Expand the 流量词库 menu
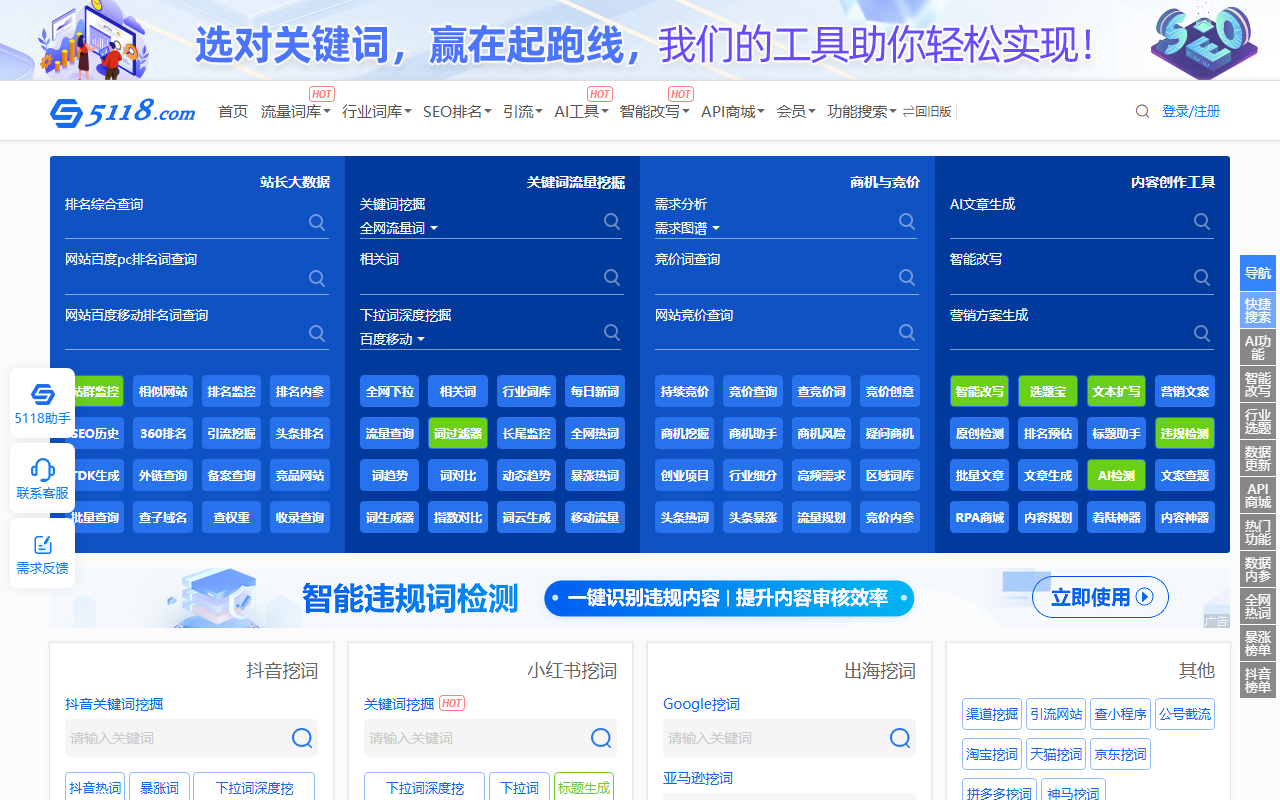 (x=295, y=112)
